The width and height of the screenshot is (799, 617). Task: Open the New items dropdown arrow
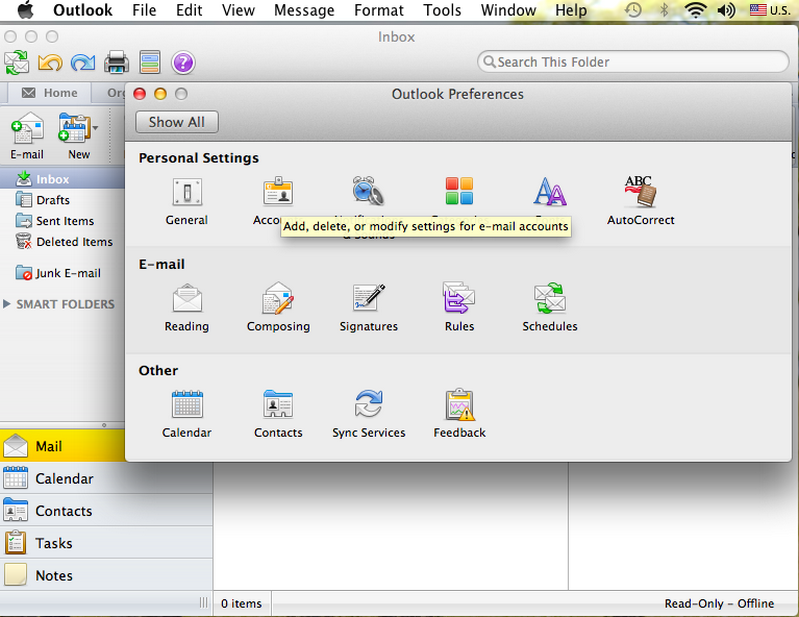pos(96,128)
